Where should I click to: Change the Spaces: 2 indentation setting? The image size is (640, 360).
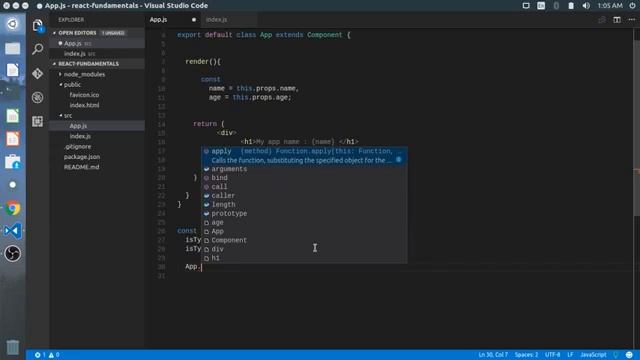[x=526, y=355]
